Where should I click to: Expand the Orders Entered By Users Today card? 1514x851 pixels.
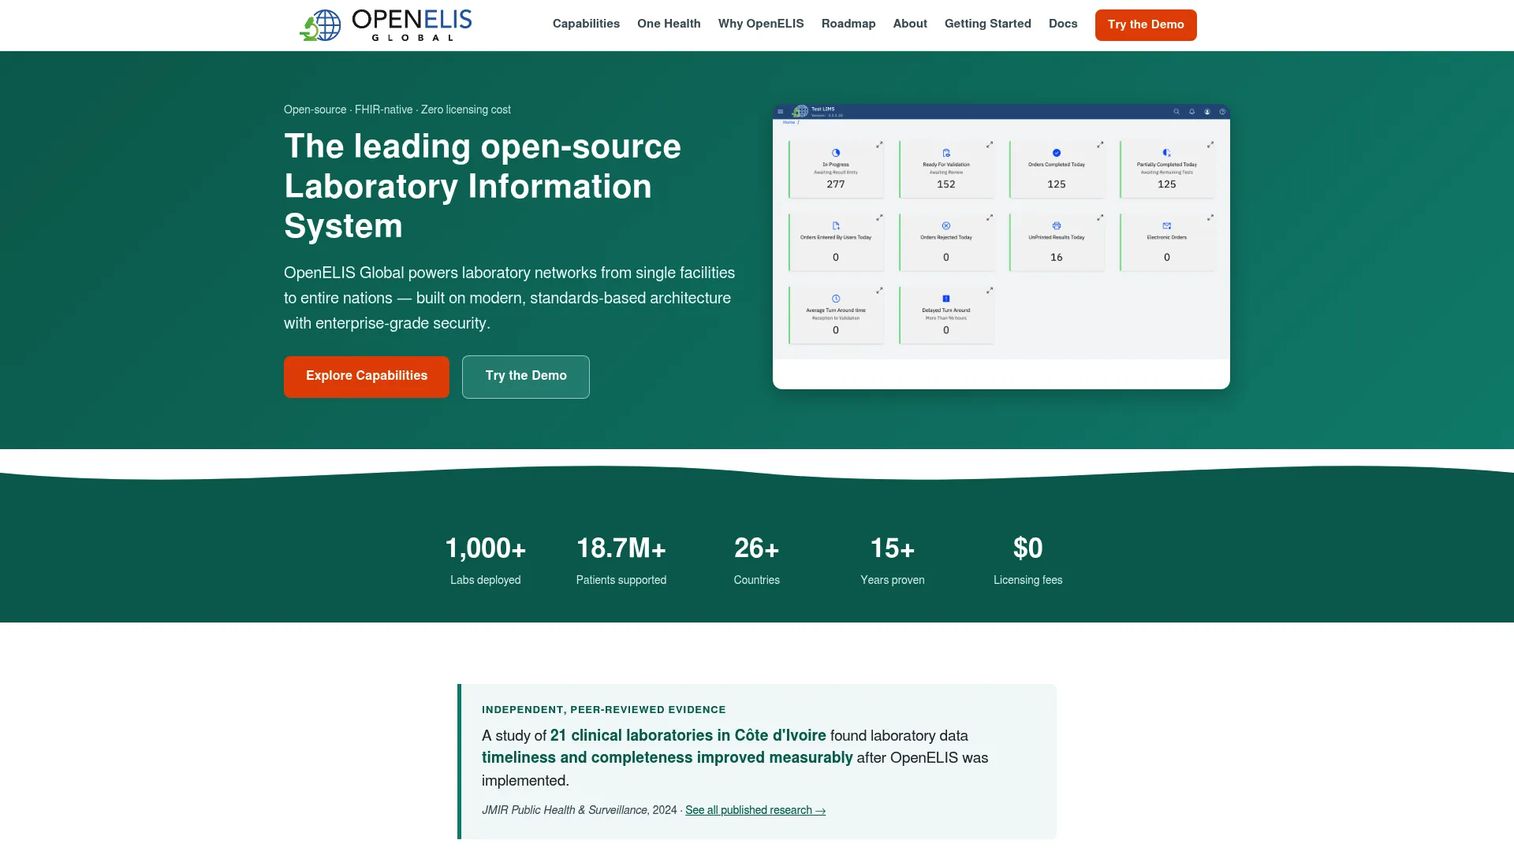point(880,218)
